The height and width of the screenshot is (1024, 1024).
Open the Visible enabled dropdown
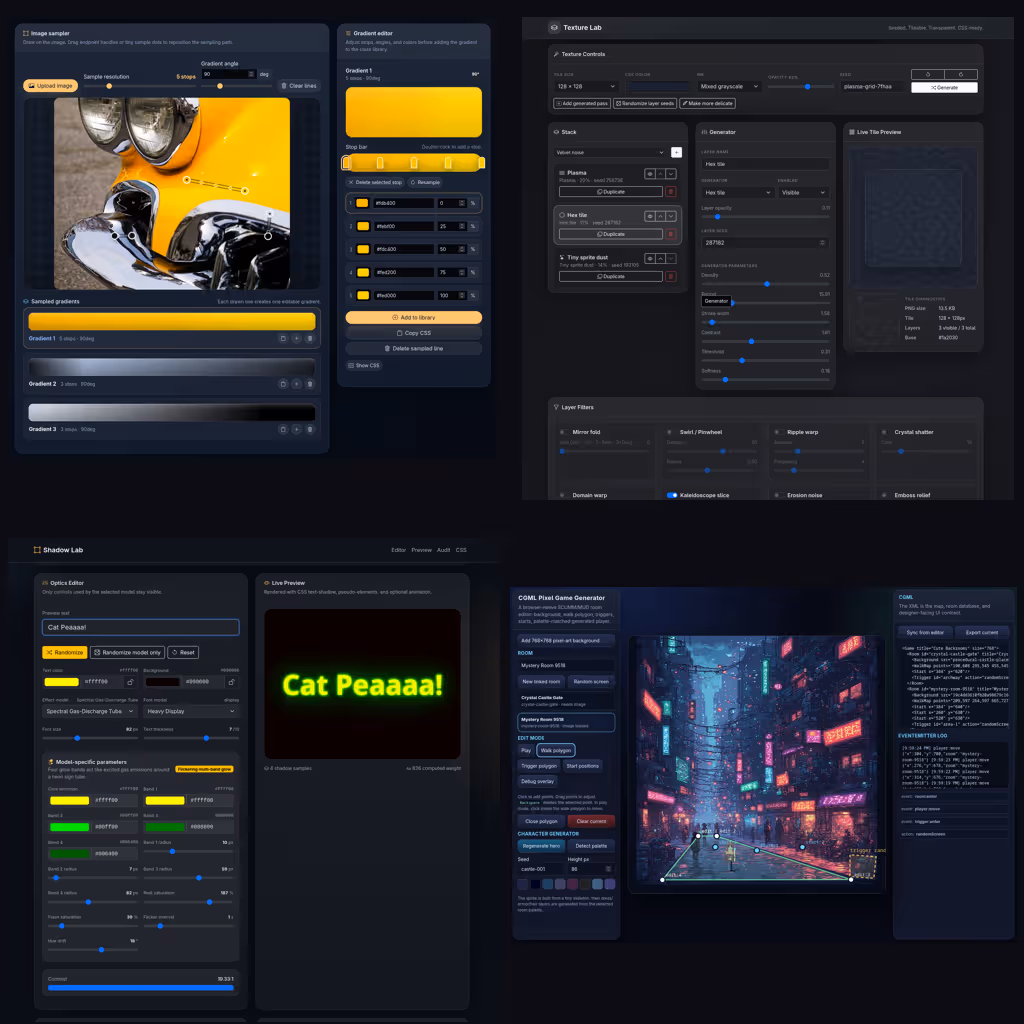point(803,193)
